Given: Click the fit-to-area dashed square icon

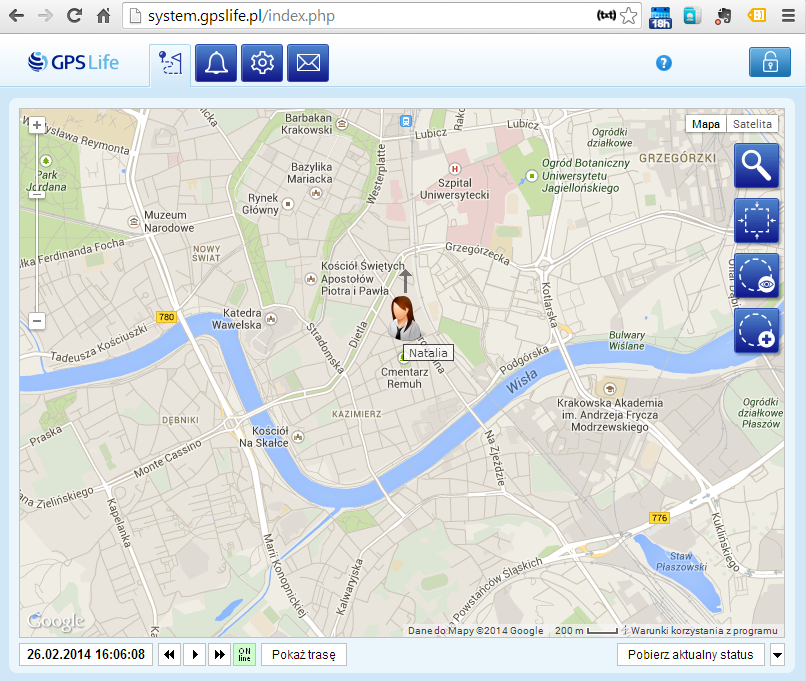Looking at the screenshot, I should coord(756,221).
